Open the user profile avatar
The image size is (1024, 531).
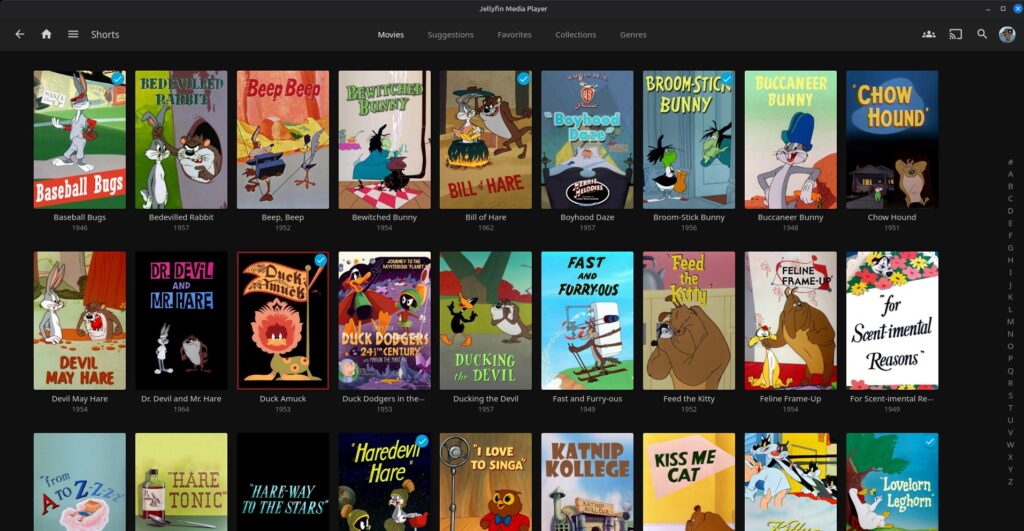(1007, 35)
